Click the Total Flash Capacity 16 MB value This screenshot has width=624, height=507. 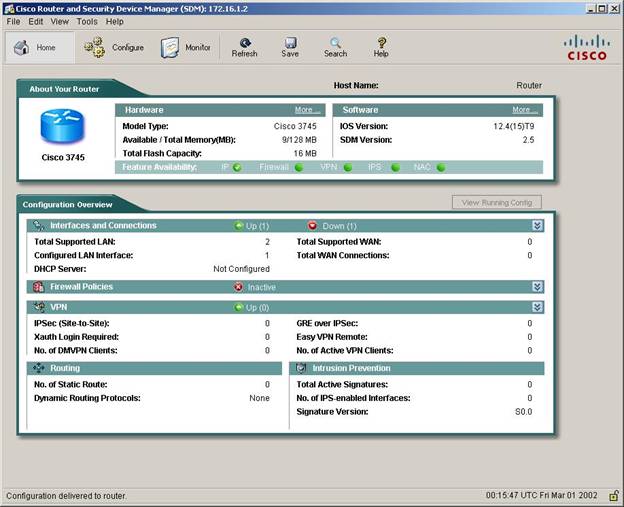pos(305,154)
